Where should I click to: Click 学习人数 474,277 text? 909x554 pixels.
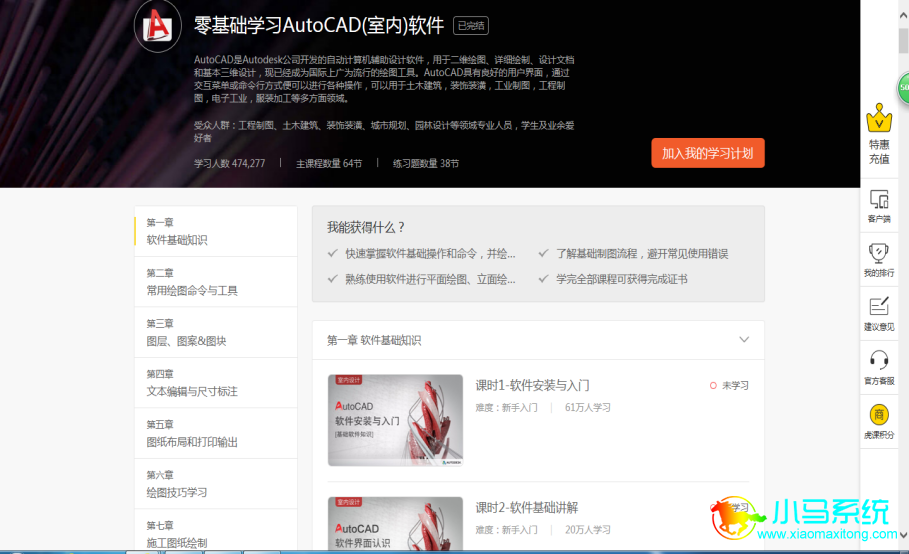tap(229, 163)
